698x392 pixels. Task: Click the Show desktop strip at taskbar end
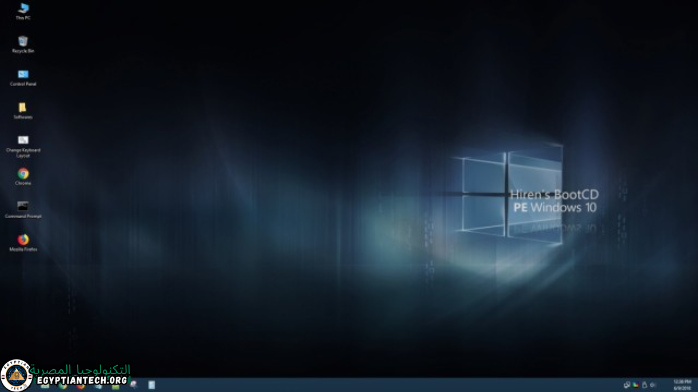pos(697,385)
